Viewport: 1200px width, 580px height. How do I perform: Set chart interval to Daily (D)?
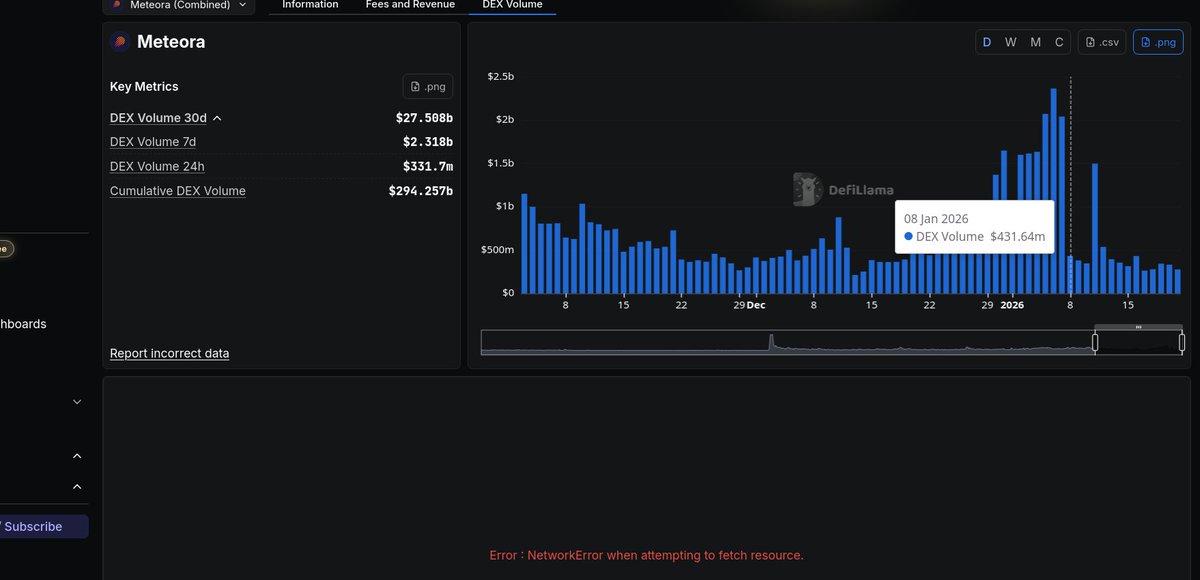click(987, 42)
